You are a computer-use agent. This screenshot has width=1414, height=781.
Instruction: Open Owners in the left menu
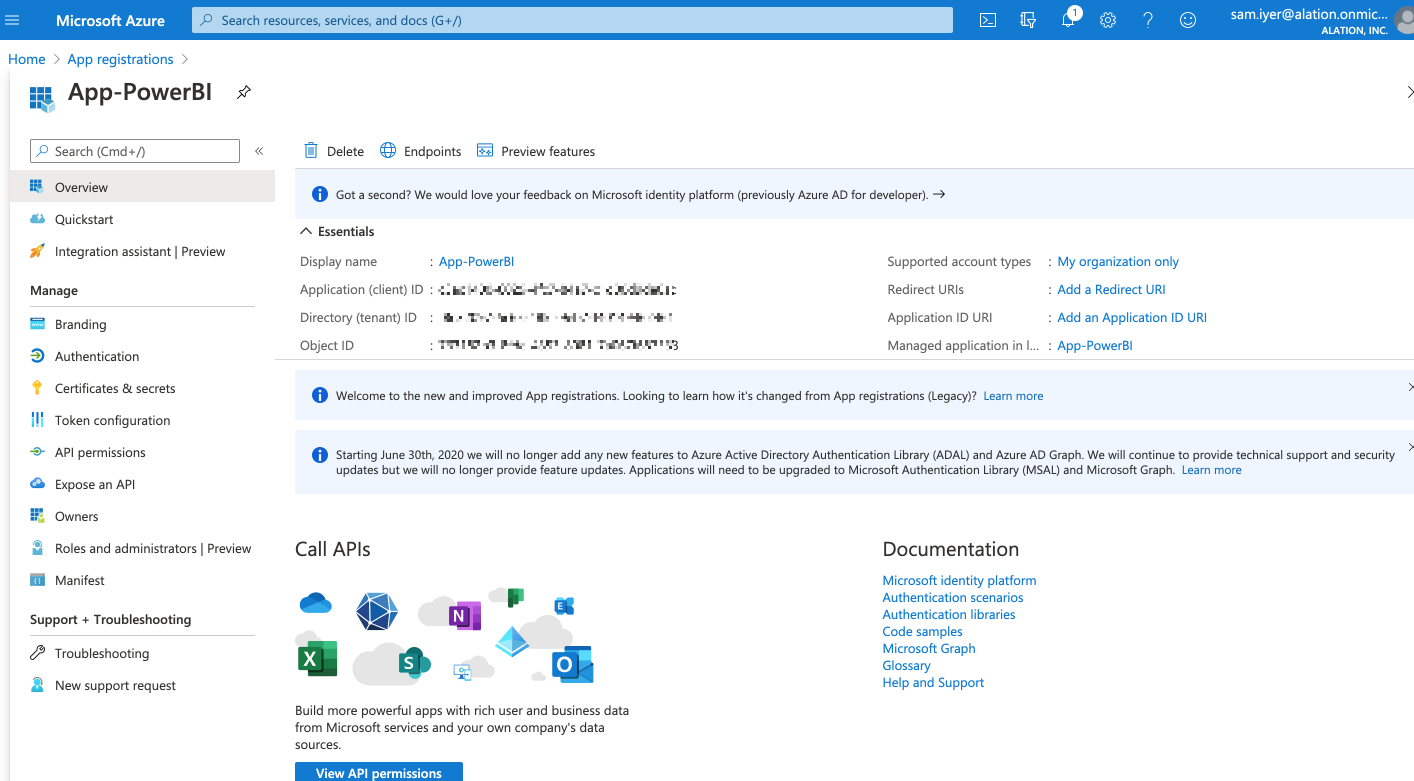(x=142, y=516)
